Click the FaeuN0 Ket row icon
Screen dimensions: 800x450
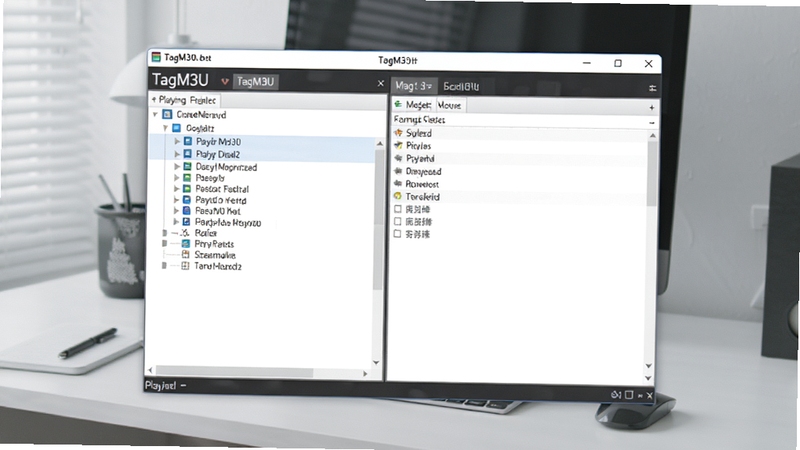[187, 211]
